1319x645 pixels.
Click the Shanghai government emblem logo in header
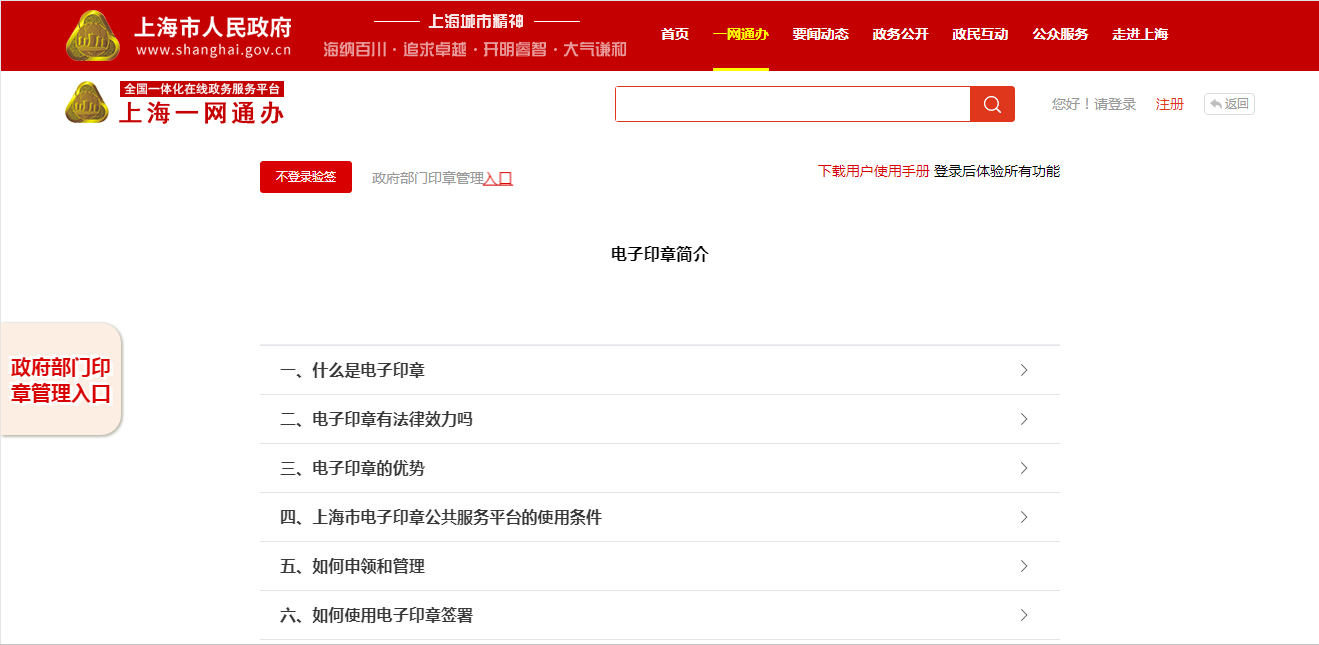point(93,36)
